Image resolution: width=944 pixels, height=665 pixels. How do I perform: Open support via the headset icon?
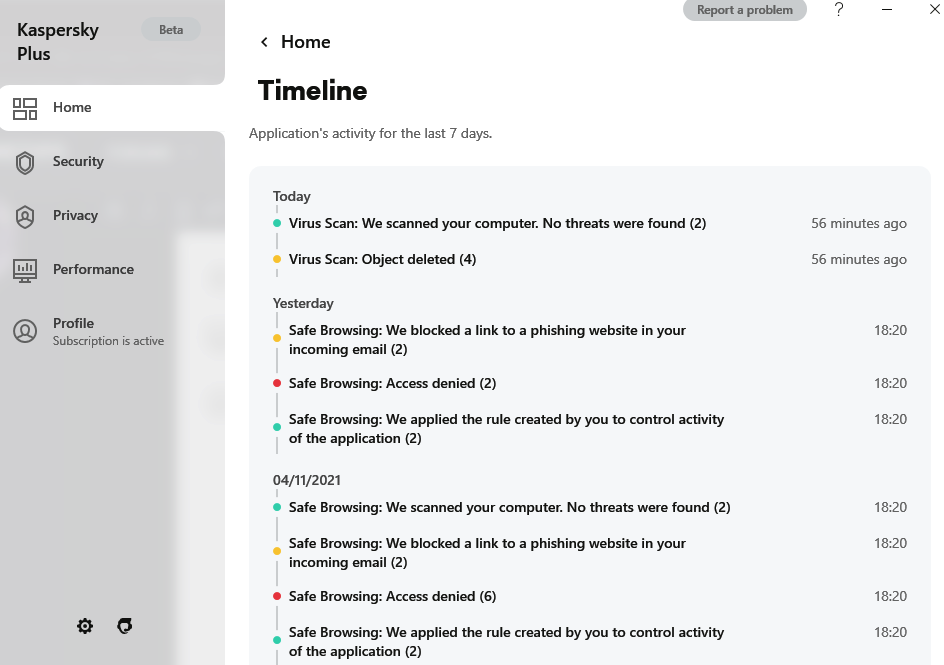tap(125, 626)
